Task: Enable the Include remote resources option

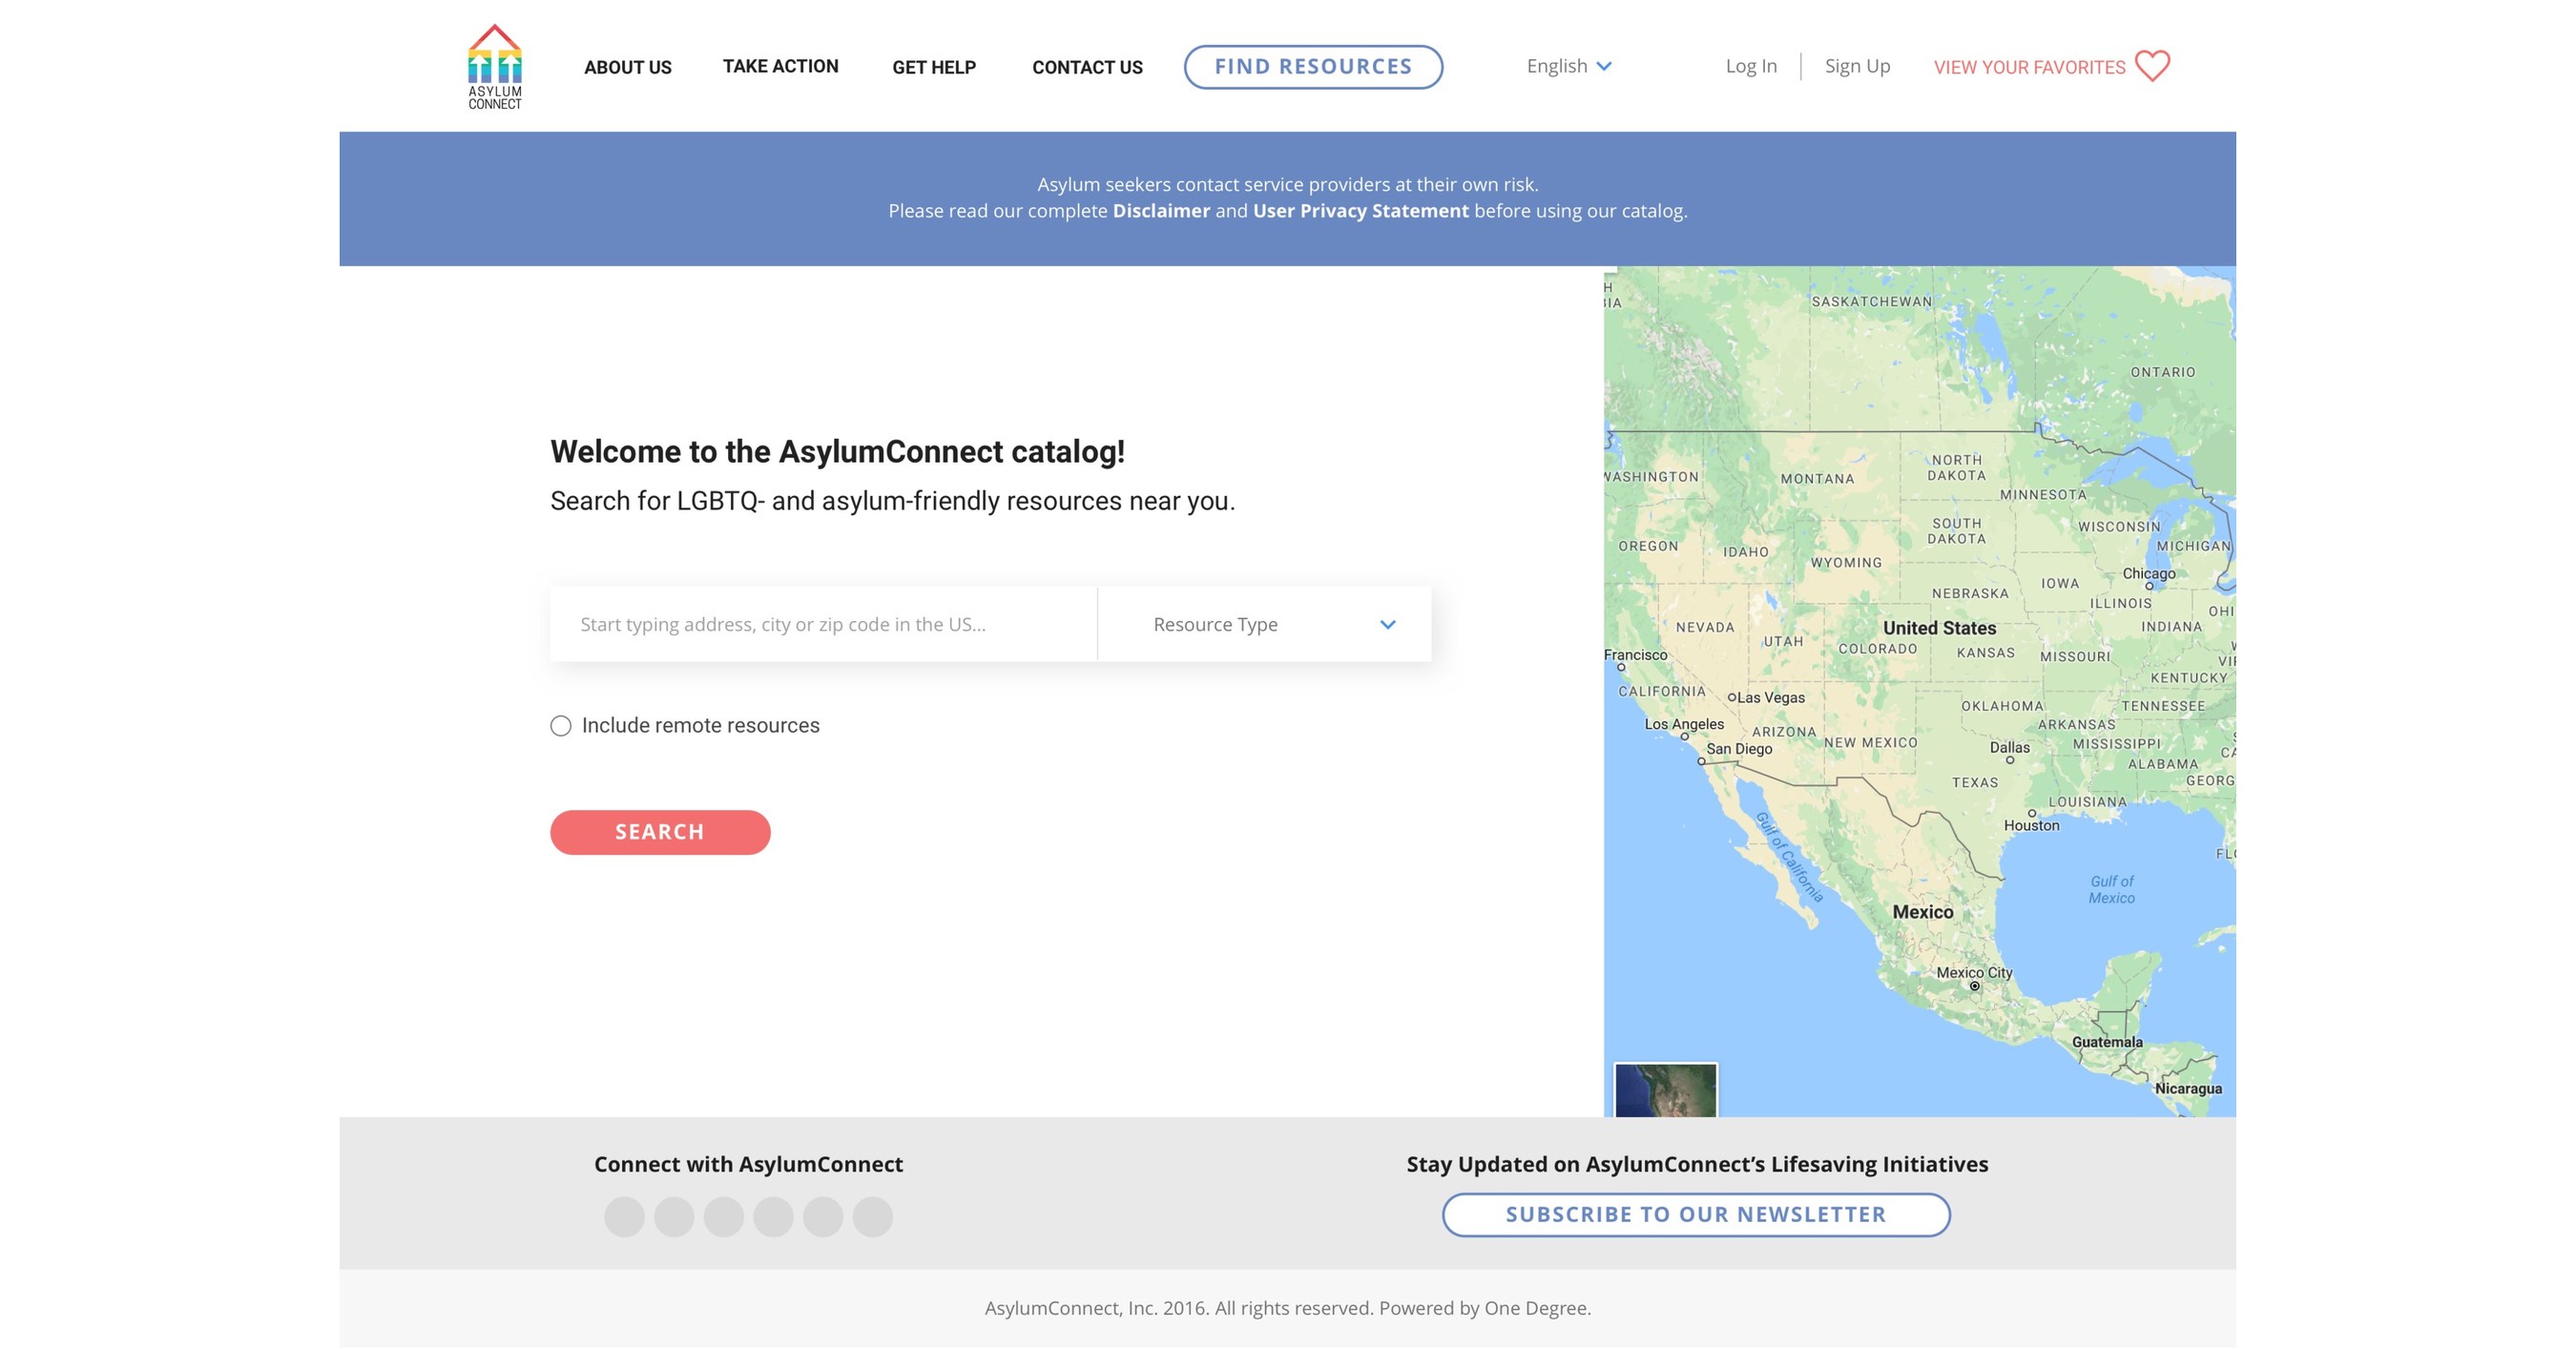Action: click(x=560, y=725)
